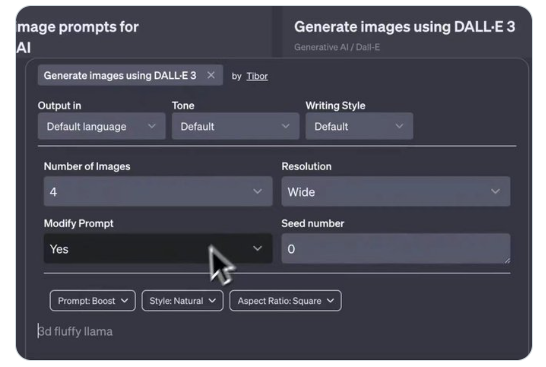Expand the Prompt: Boost option
The width and height of the screenshot is (546, 367).
click(93, 301)
